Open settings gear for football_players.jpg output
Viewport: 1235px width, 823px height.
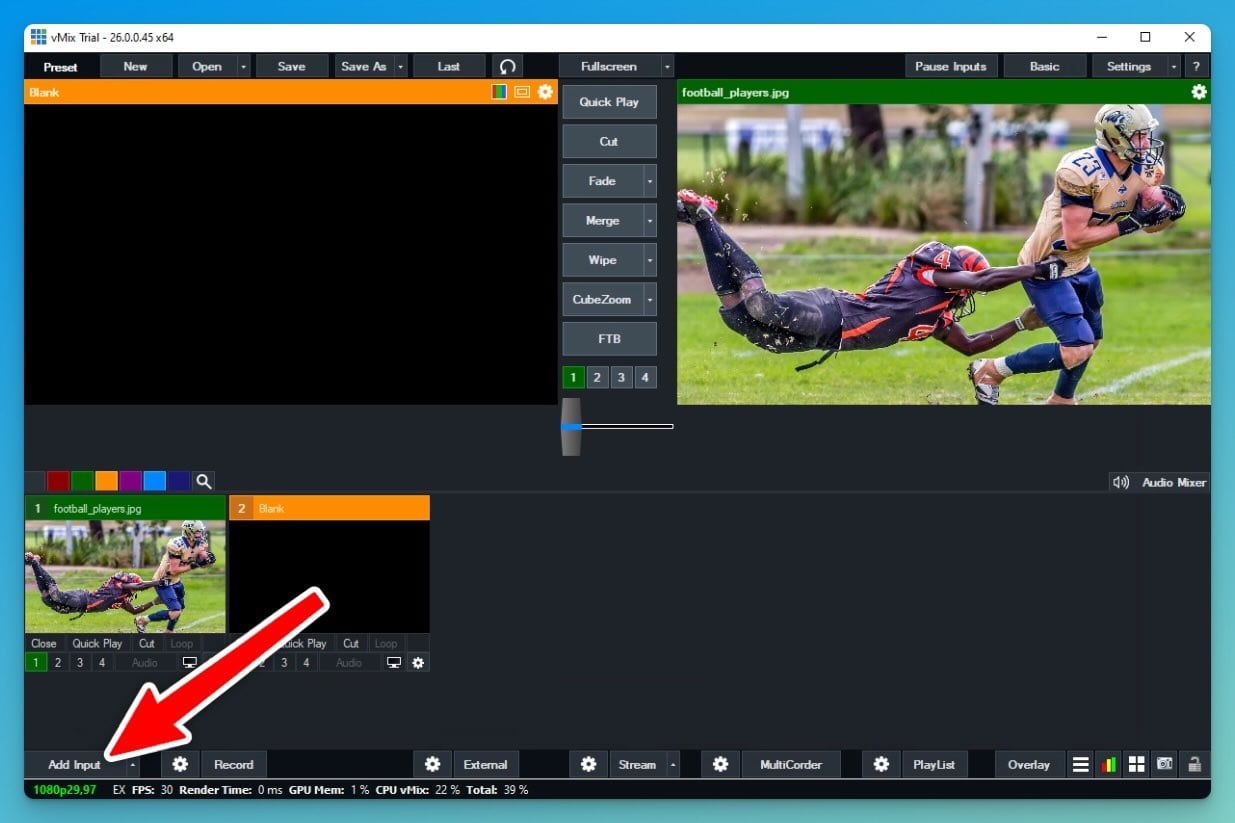1198,91
